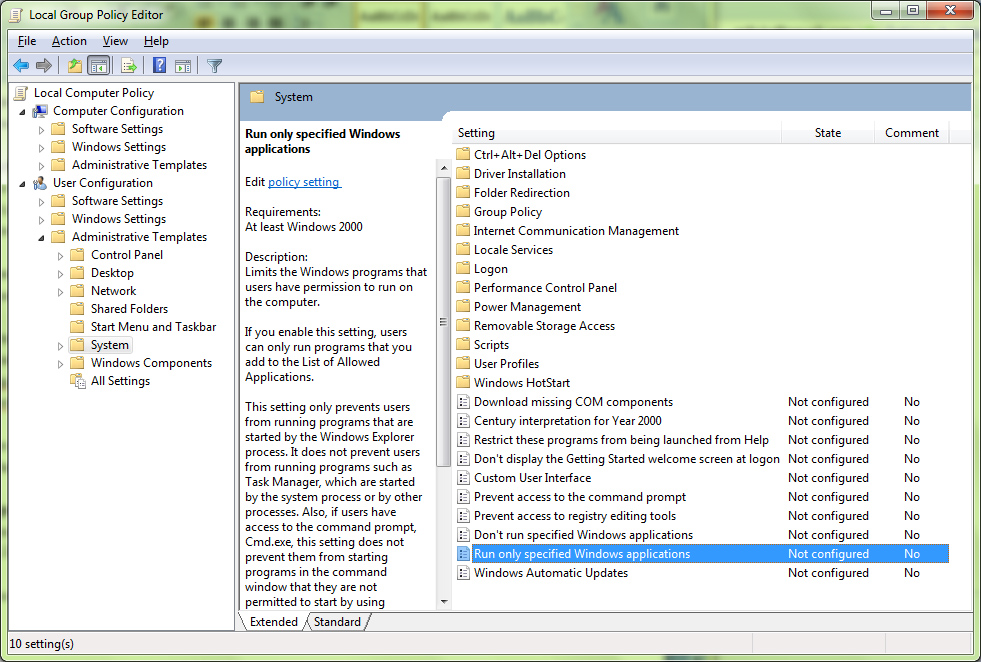Switch to the Extended tab

(273, 621)
